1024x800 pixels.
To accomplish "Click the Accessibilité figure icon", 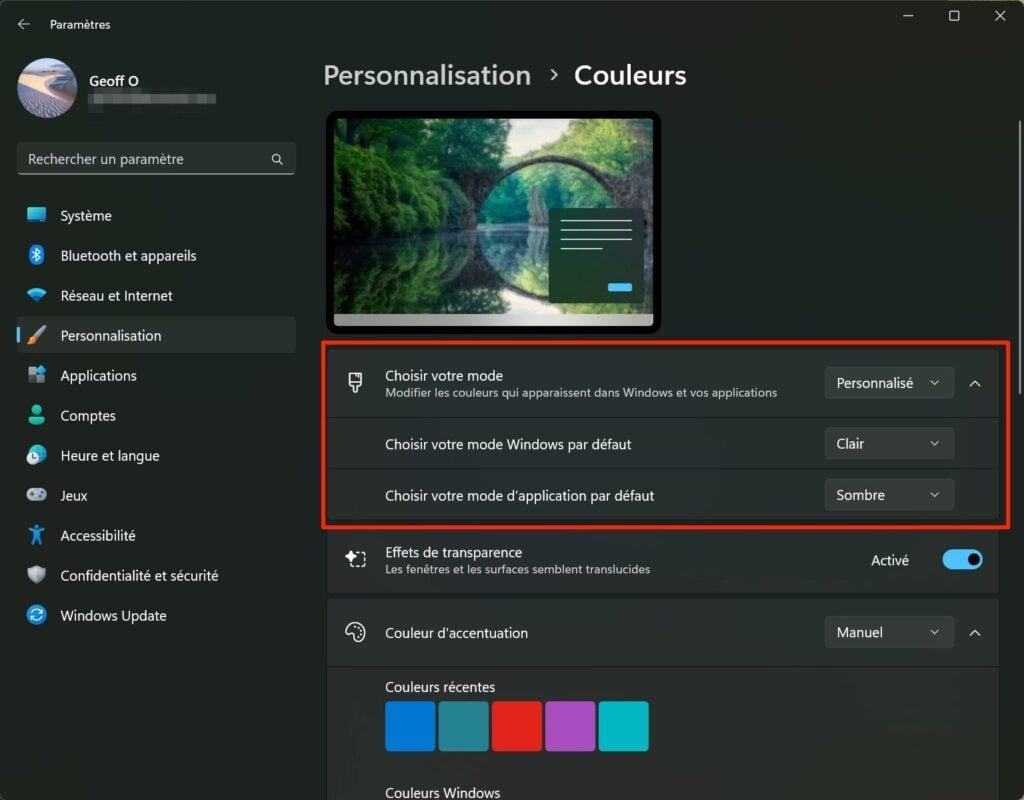I will pyautogui.click(x=37, y=535).
